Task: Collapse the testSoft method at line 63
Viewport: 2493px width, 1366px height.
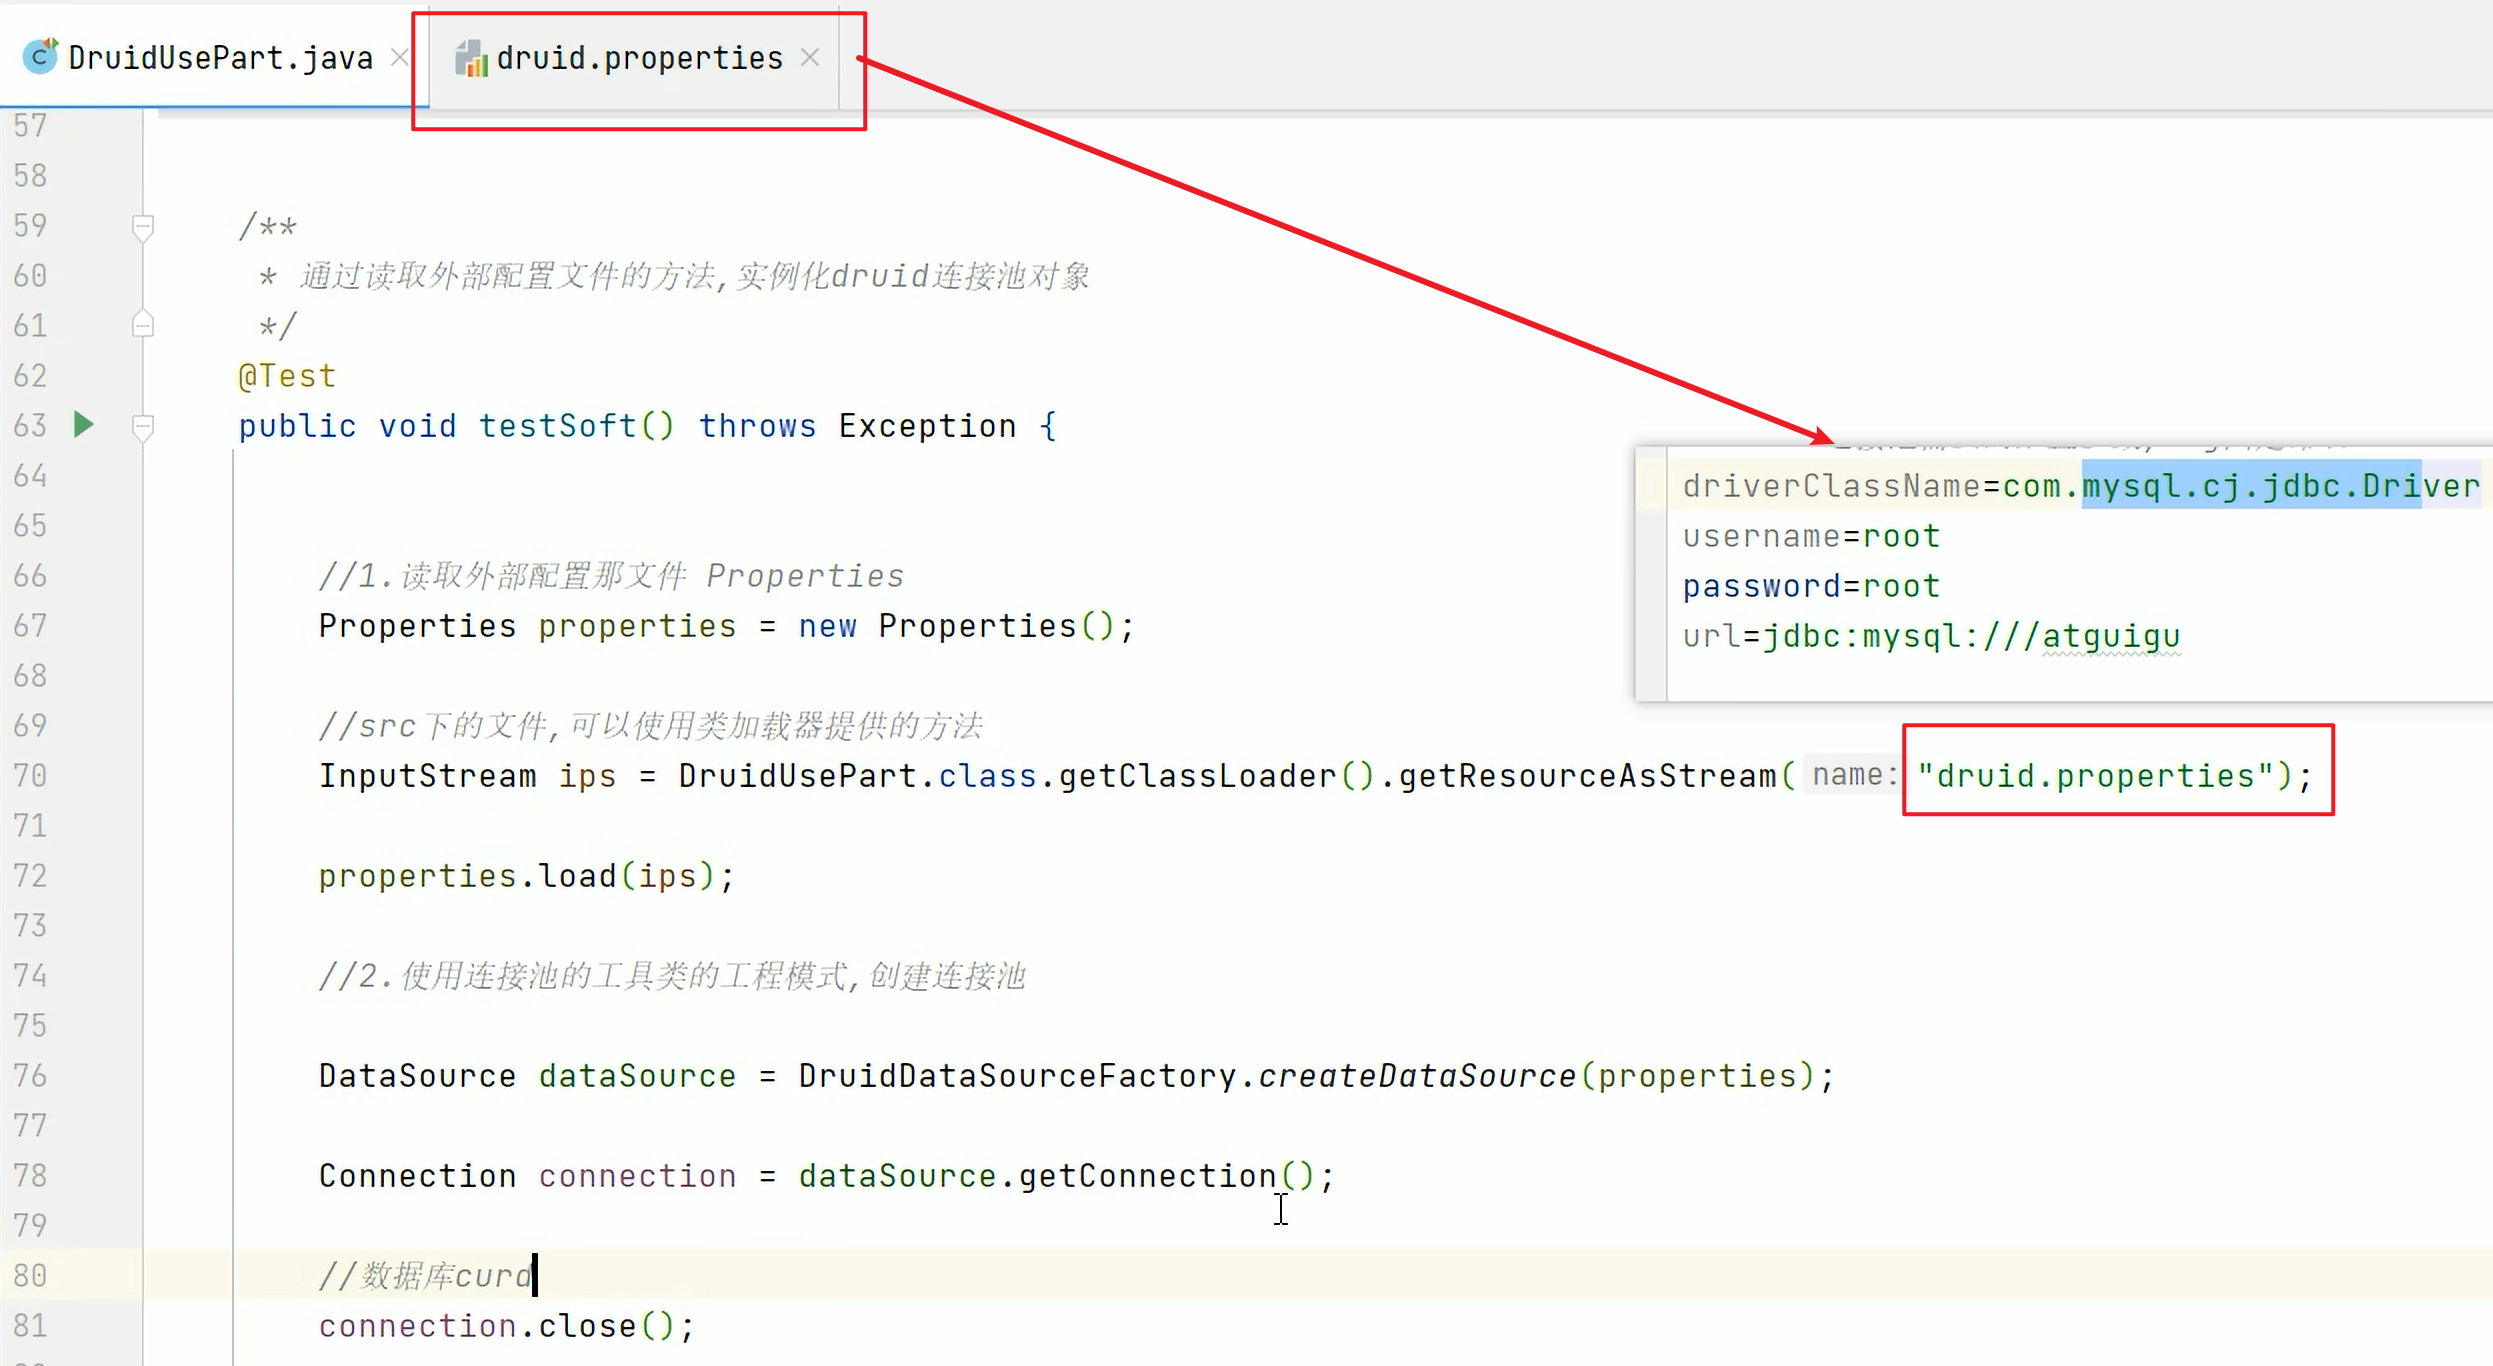Action: tap(143, 427)
